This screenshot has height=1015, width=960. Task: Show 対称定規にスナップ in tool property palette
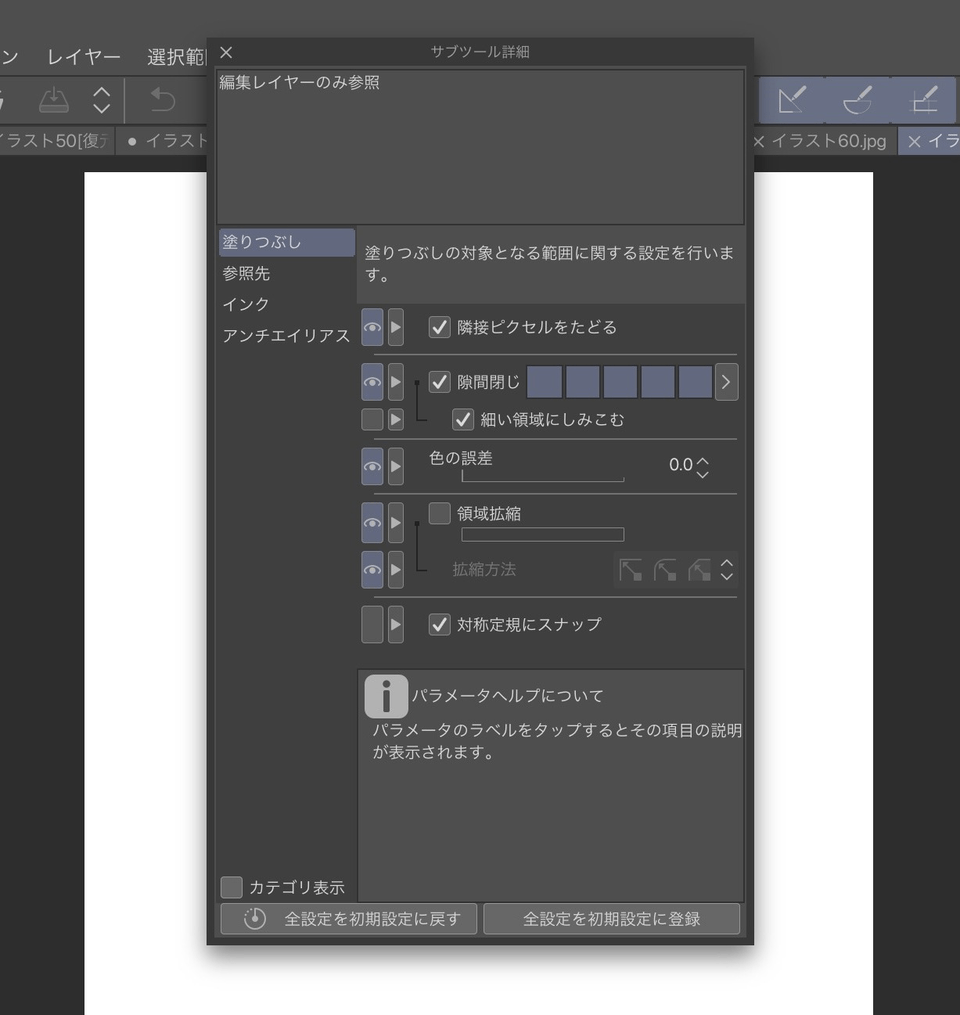click(x=372, y=625)
